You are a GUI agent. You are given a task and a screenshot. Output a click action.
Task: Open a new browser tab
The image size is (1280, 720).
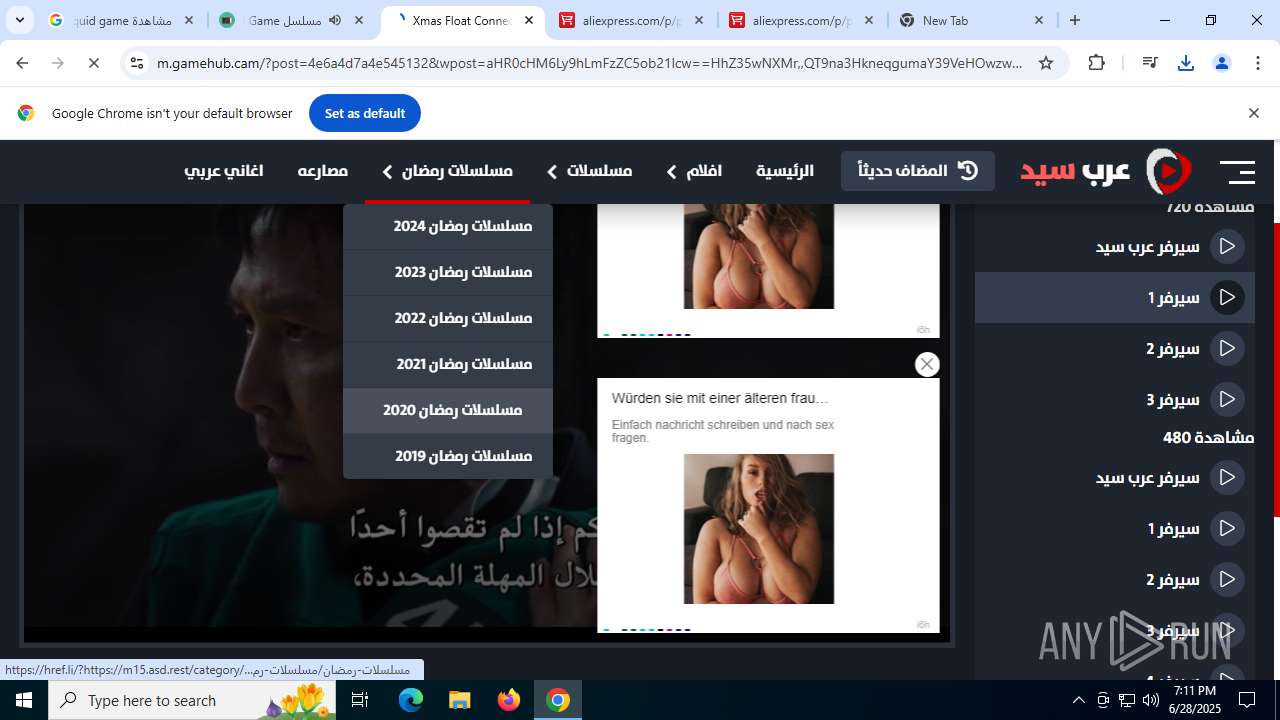click(1075, 20)
